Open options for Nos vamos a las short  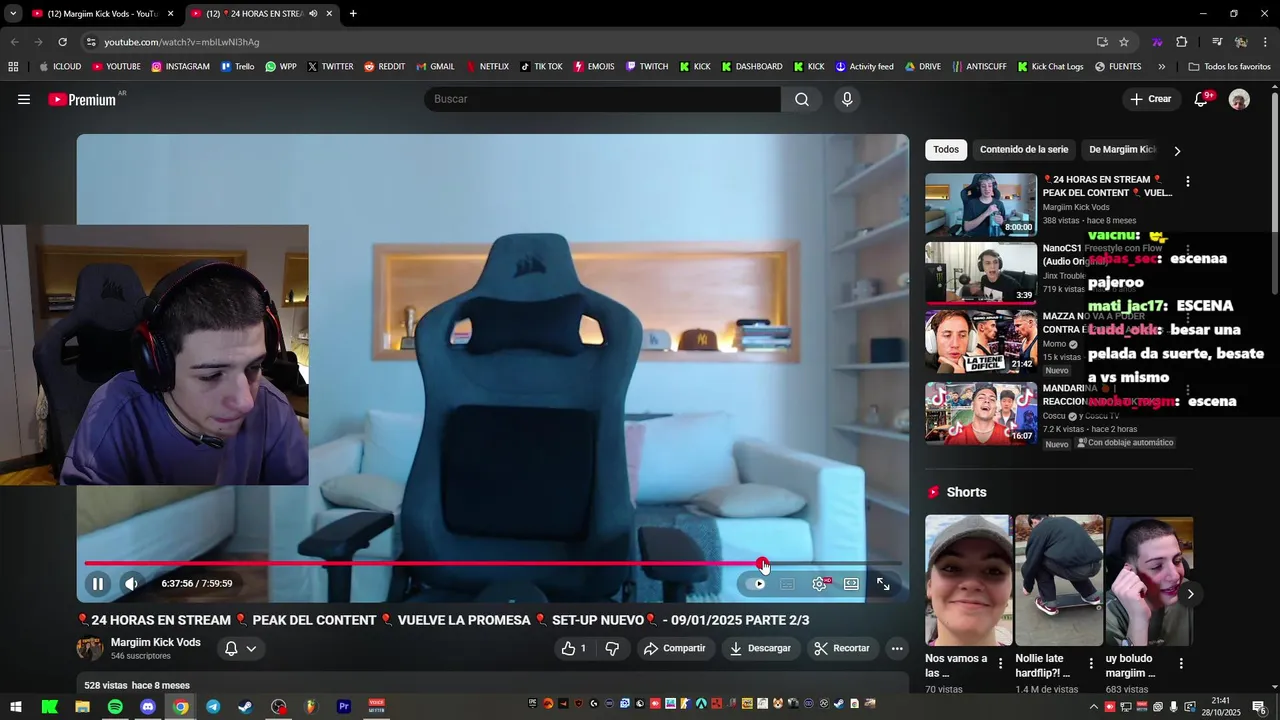pos(1001,664)
